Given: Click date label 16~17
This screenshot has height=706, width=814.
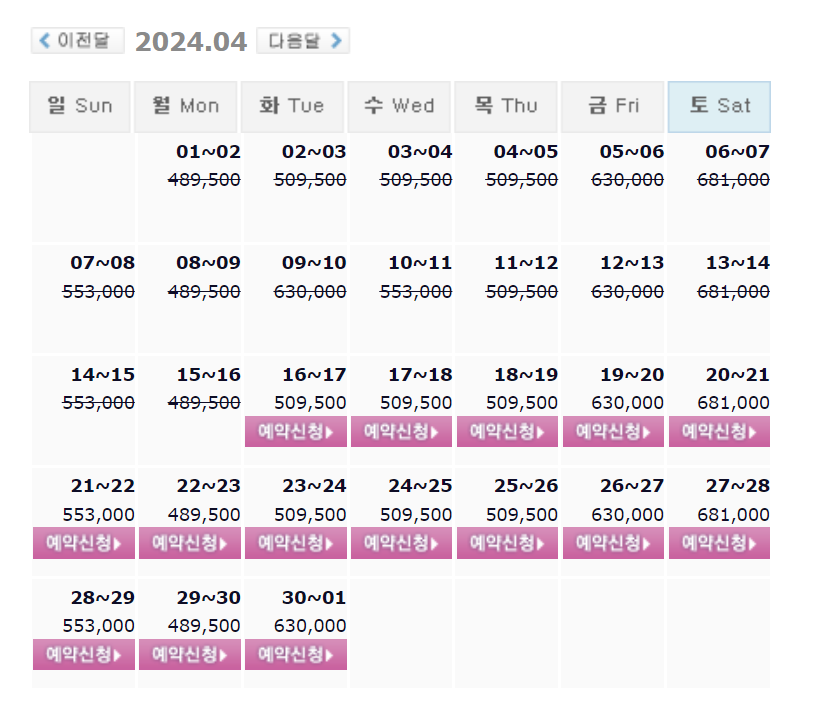Looking at the screenshot, I should 314,375.
